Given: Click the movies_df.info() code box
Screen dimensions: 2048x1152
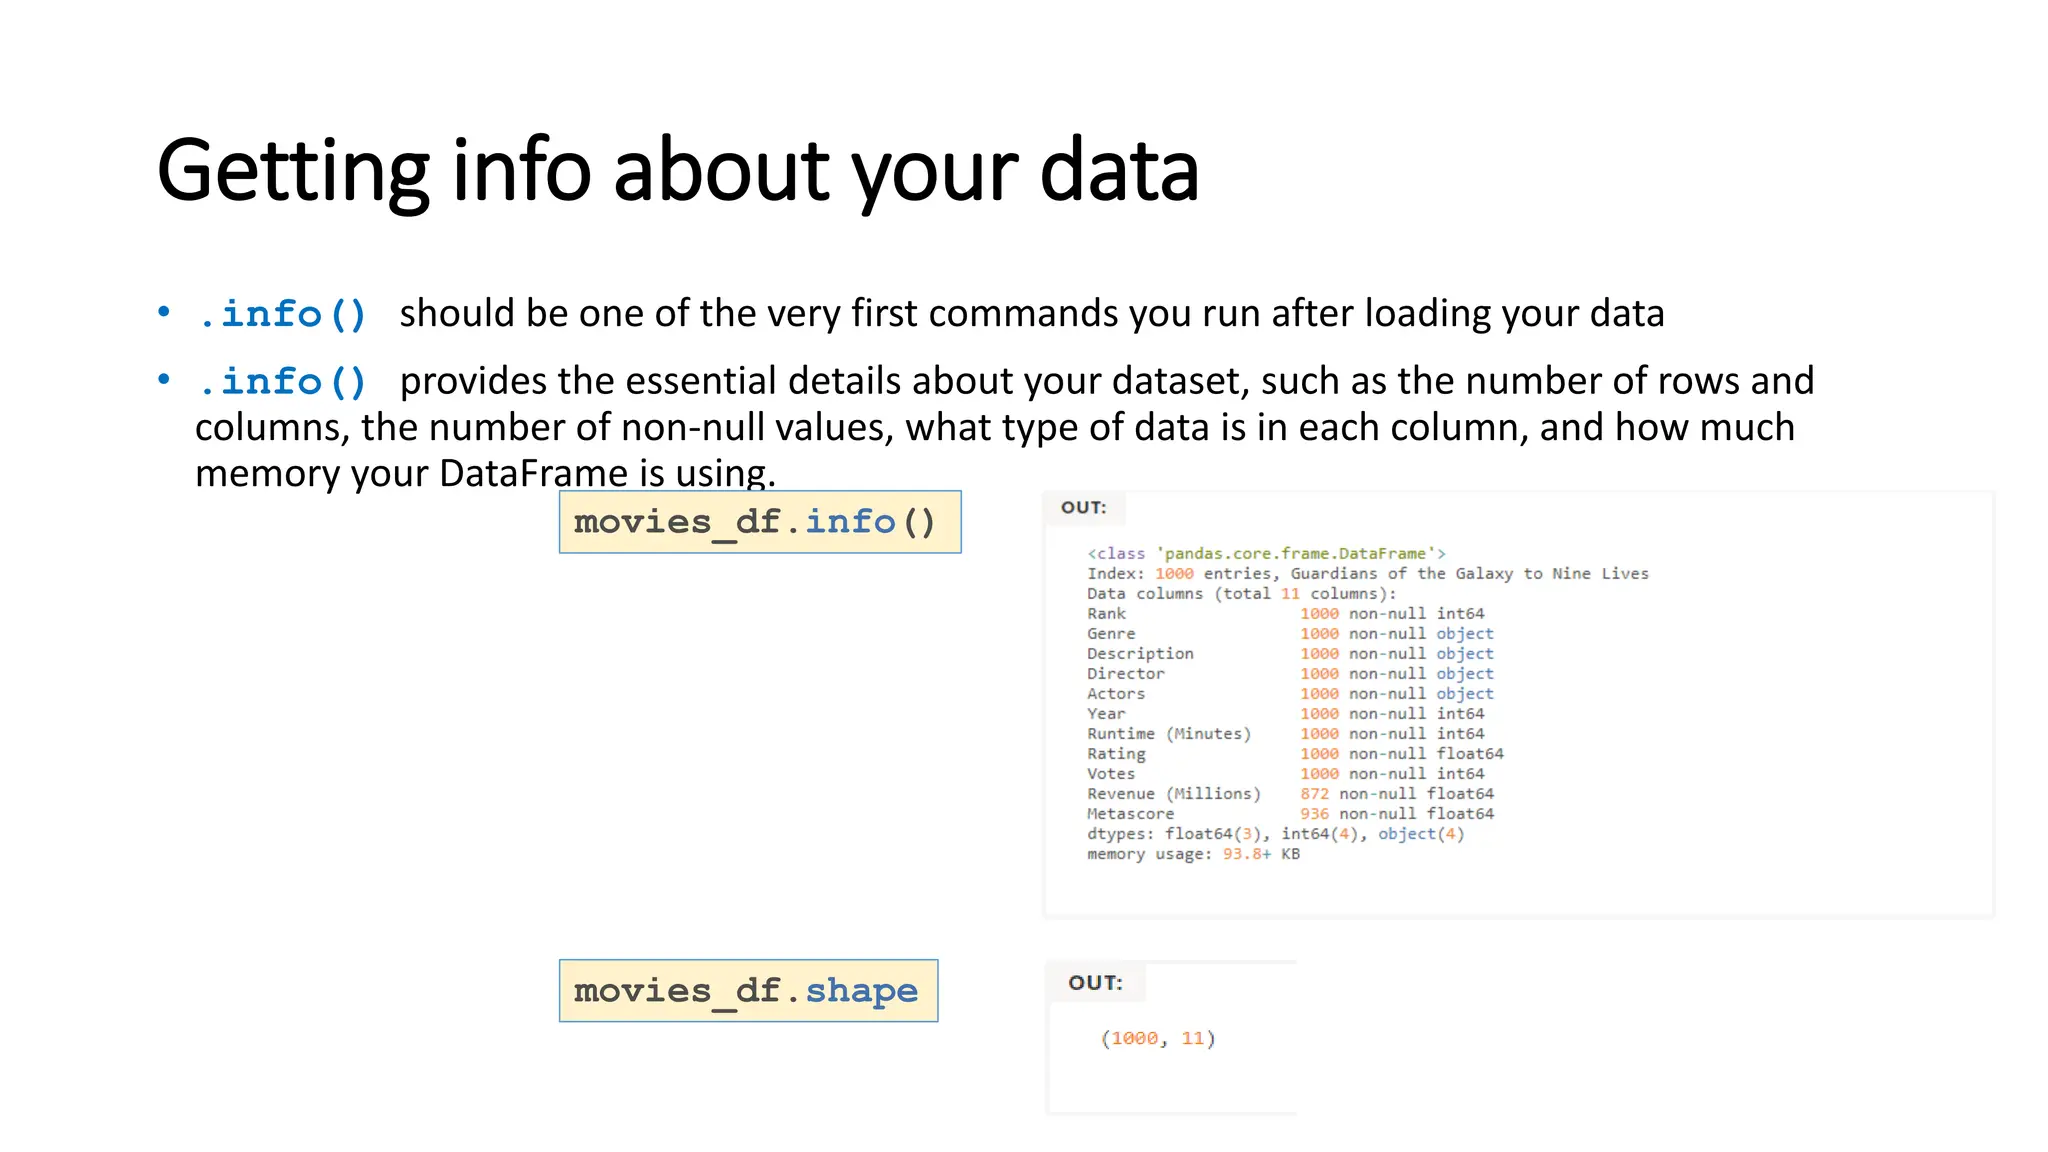Looking at the screenshot, I should click(x=760, y=522).
